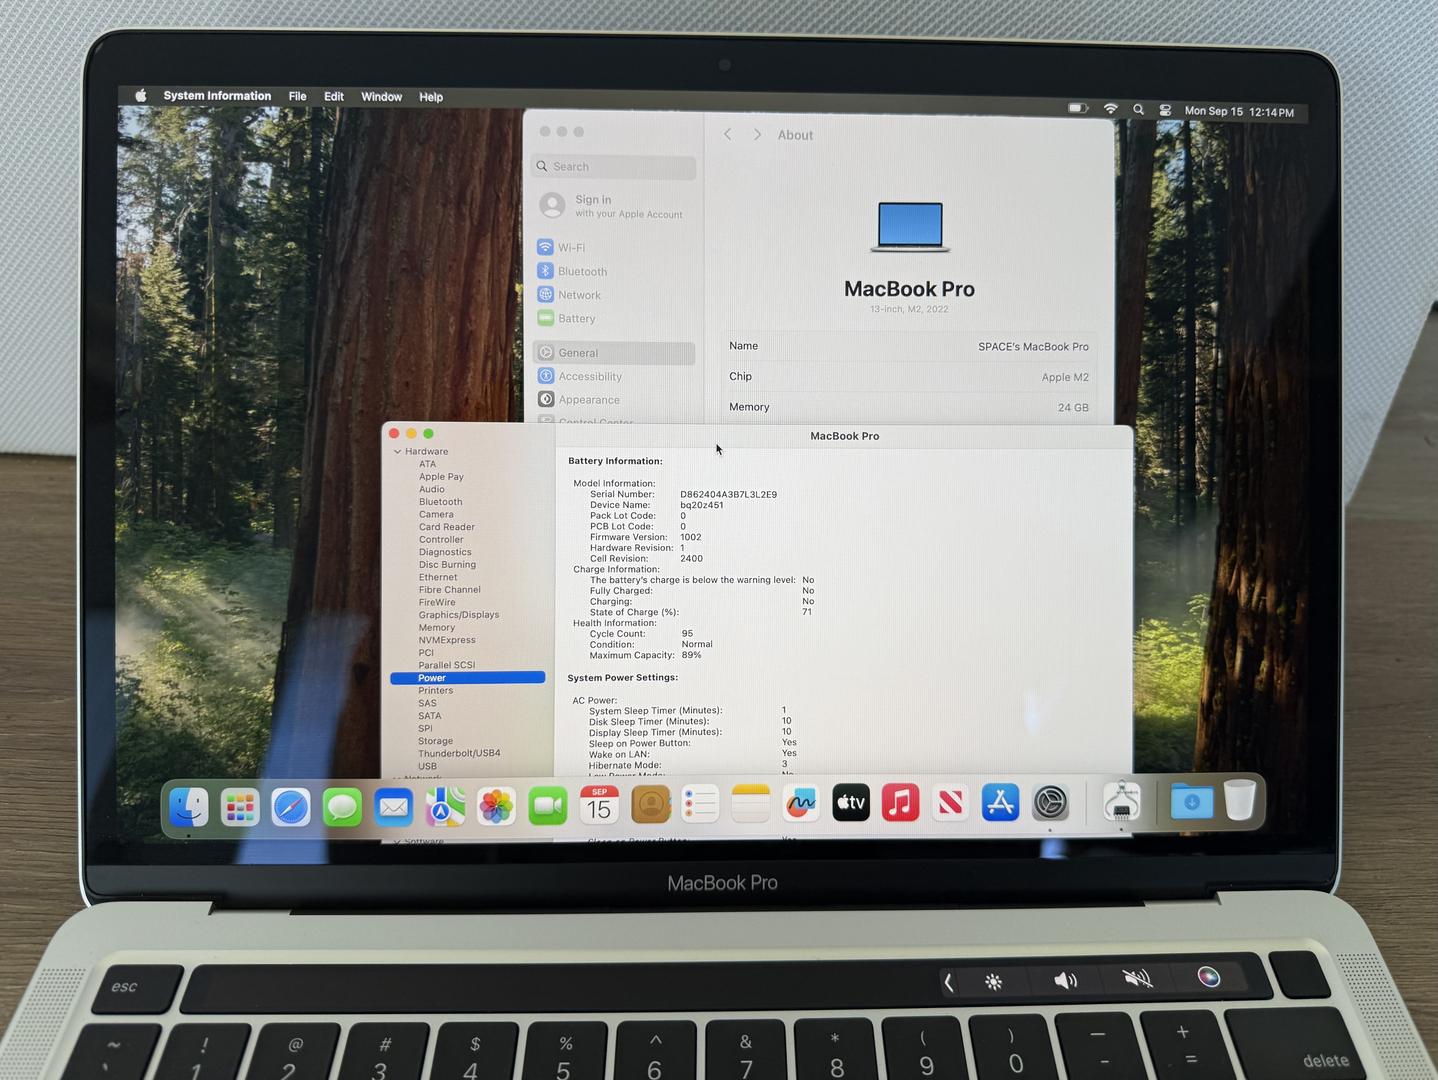Open Downloads folder in the Dock
The image size is (1438, 1080).
tap(1191, 801)
